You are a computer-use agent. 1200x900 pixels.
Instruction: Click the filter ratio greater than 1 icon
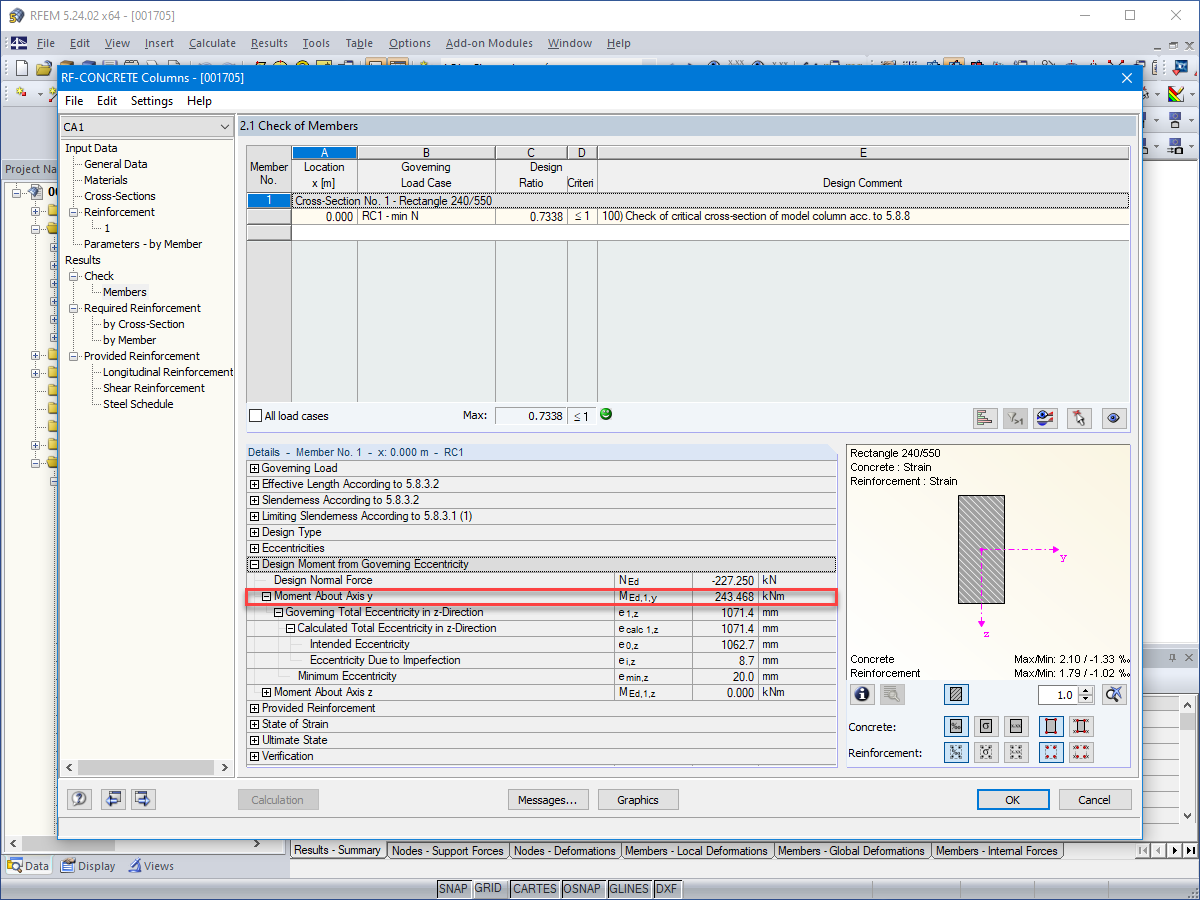tap(1016, 418)
